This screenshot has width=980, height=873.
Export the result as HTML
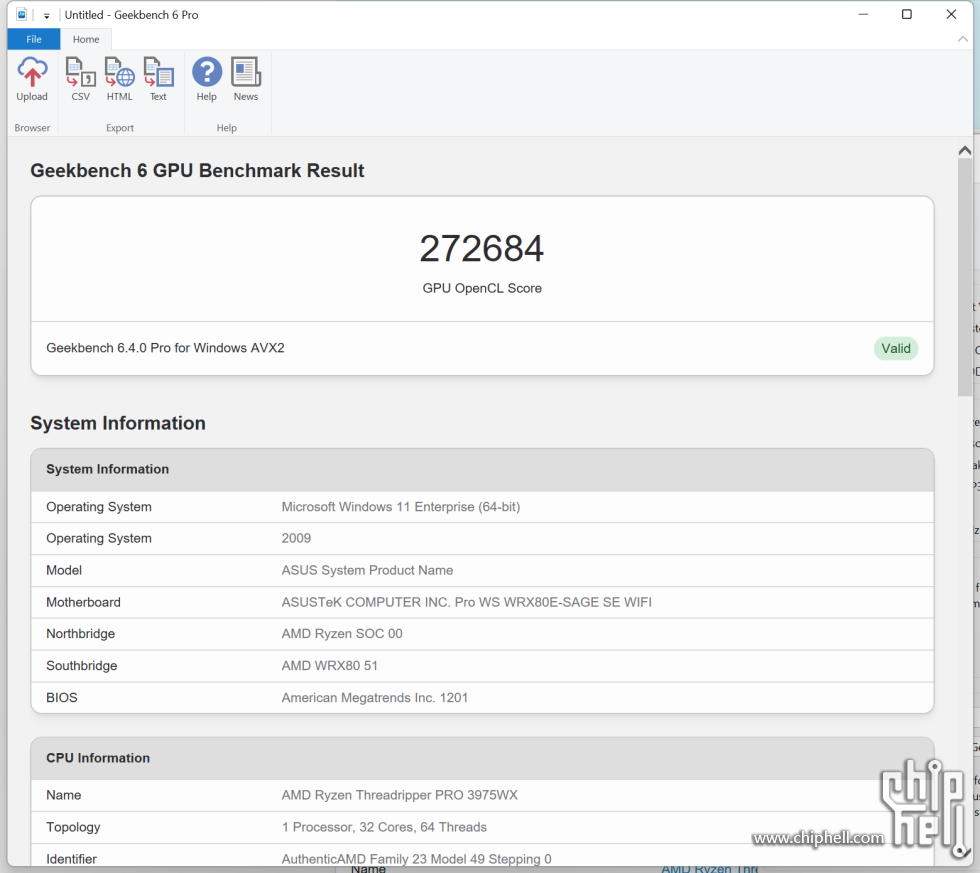(119, 79)
